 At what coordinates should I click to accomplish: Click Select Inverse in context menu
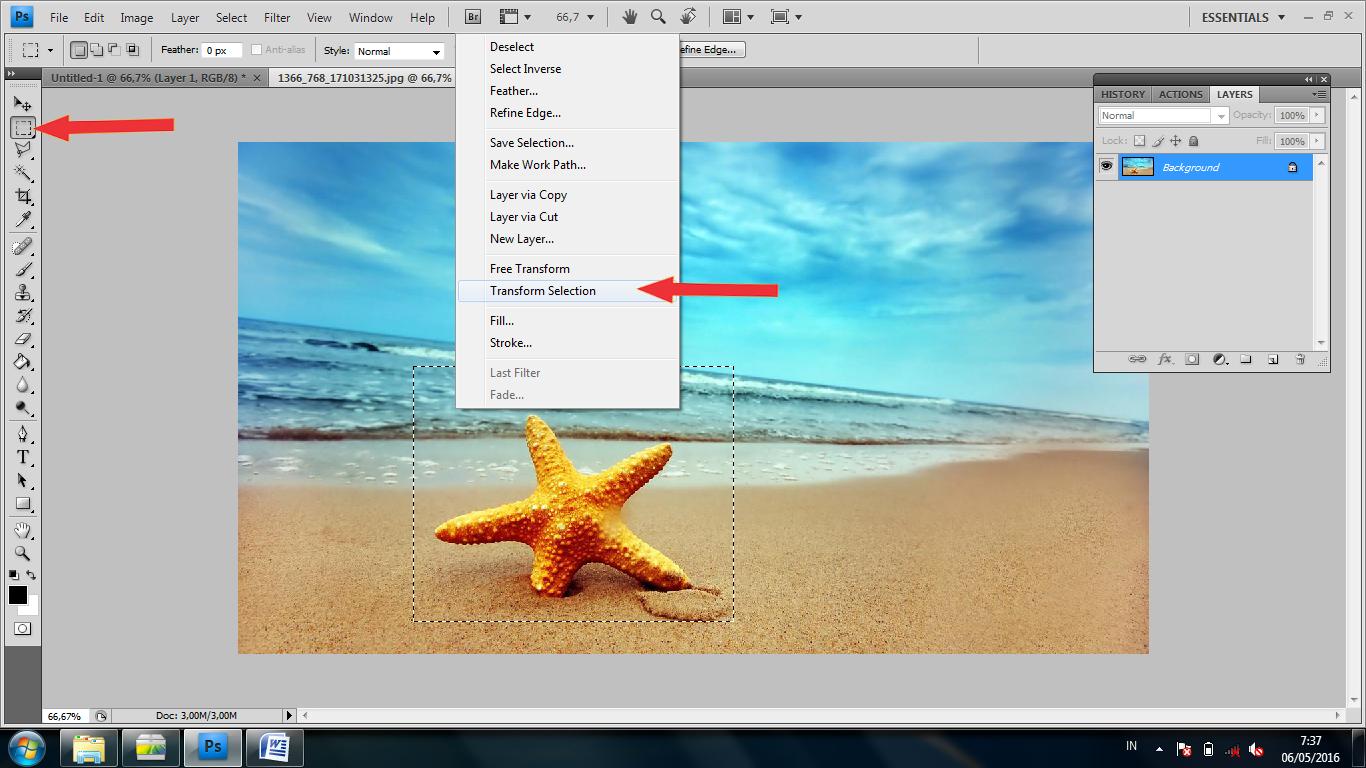click(x=525, y=69)
